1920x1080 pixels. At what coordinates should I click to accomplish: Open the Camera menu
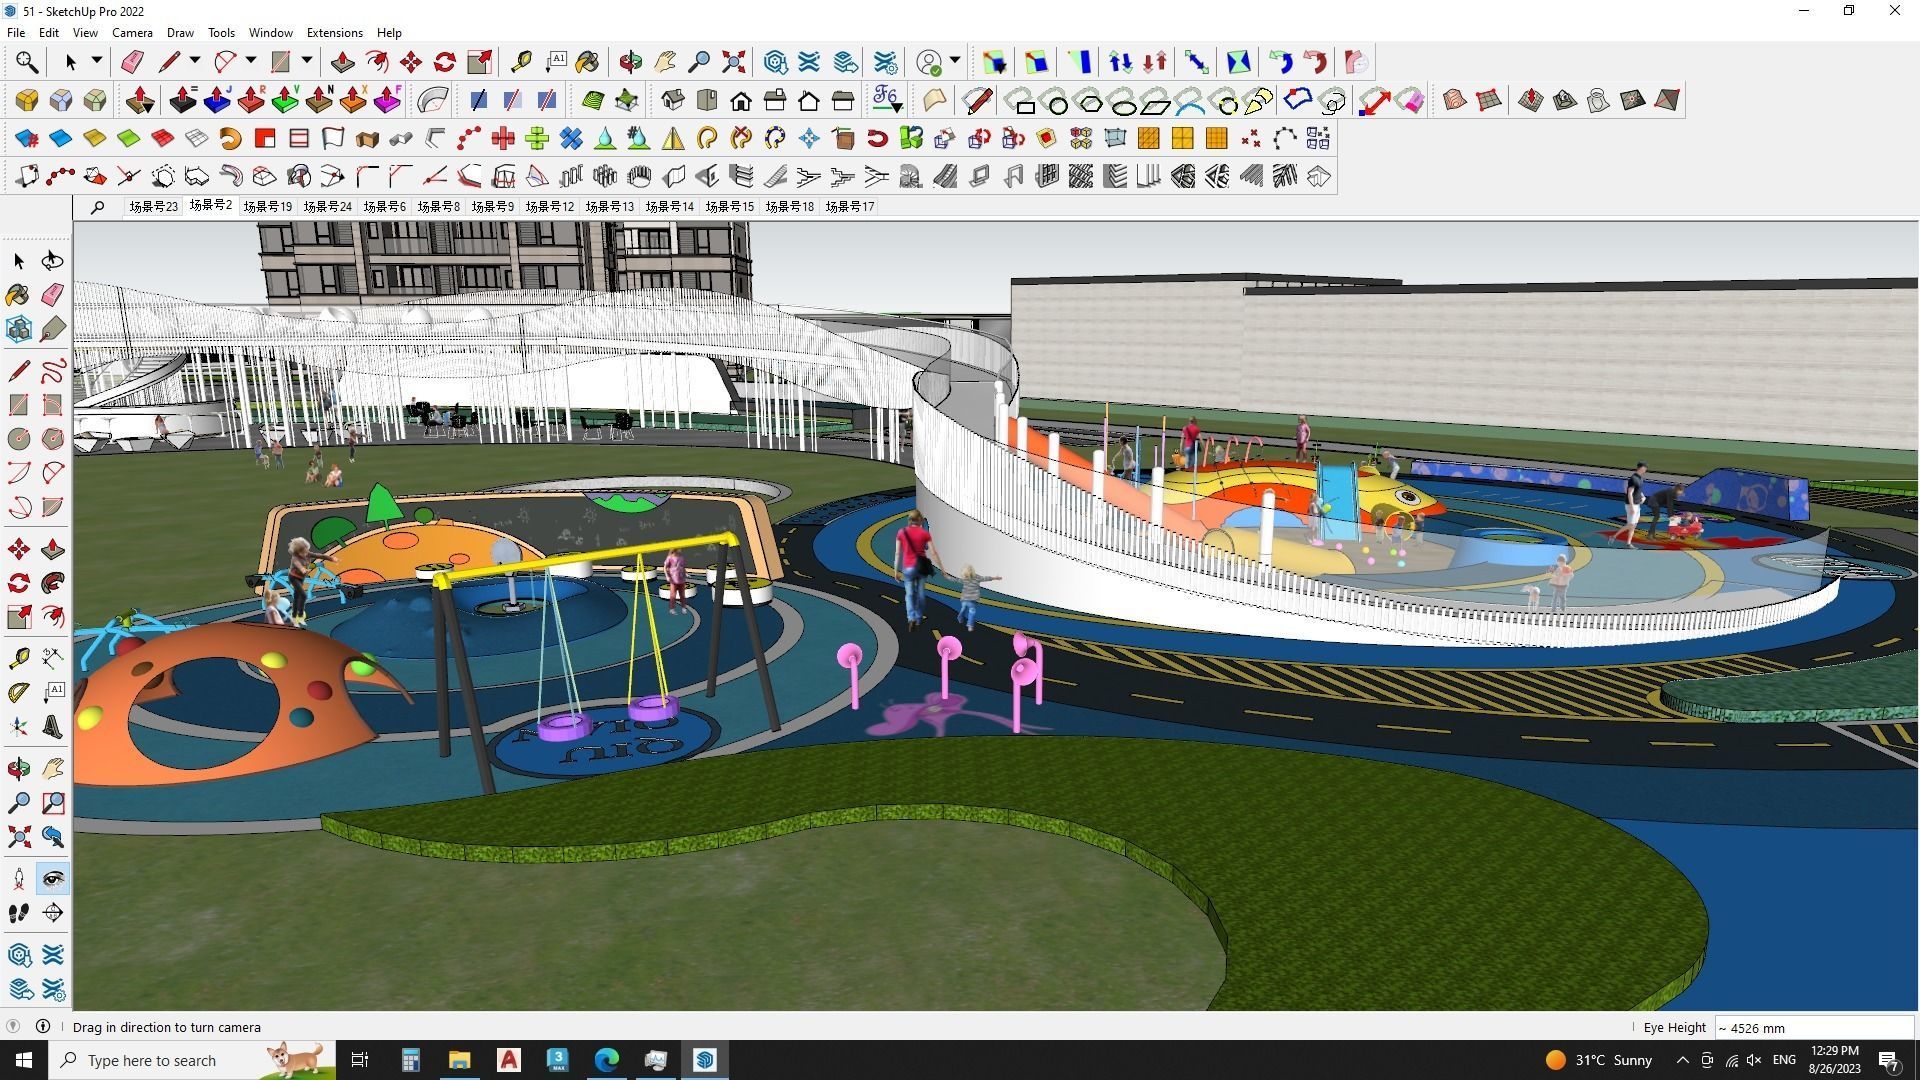click(x=132, y=33)
